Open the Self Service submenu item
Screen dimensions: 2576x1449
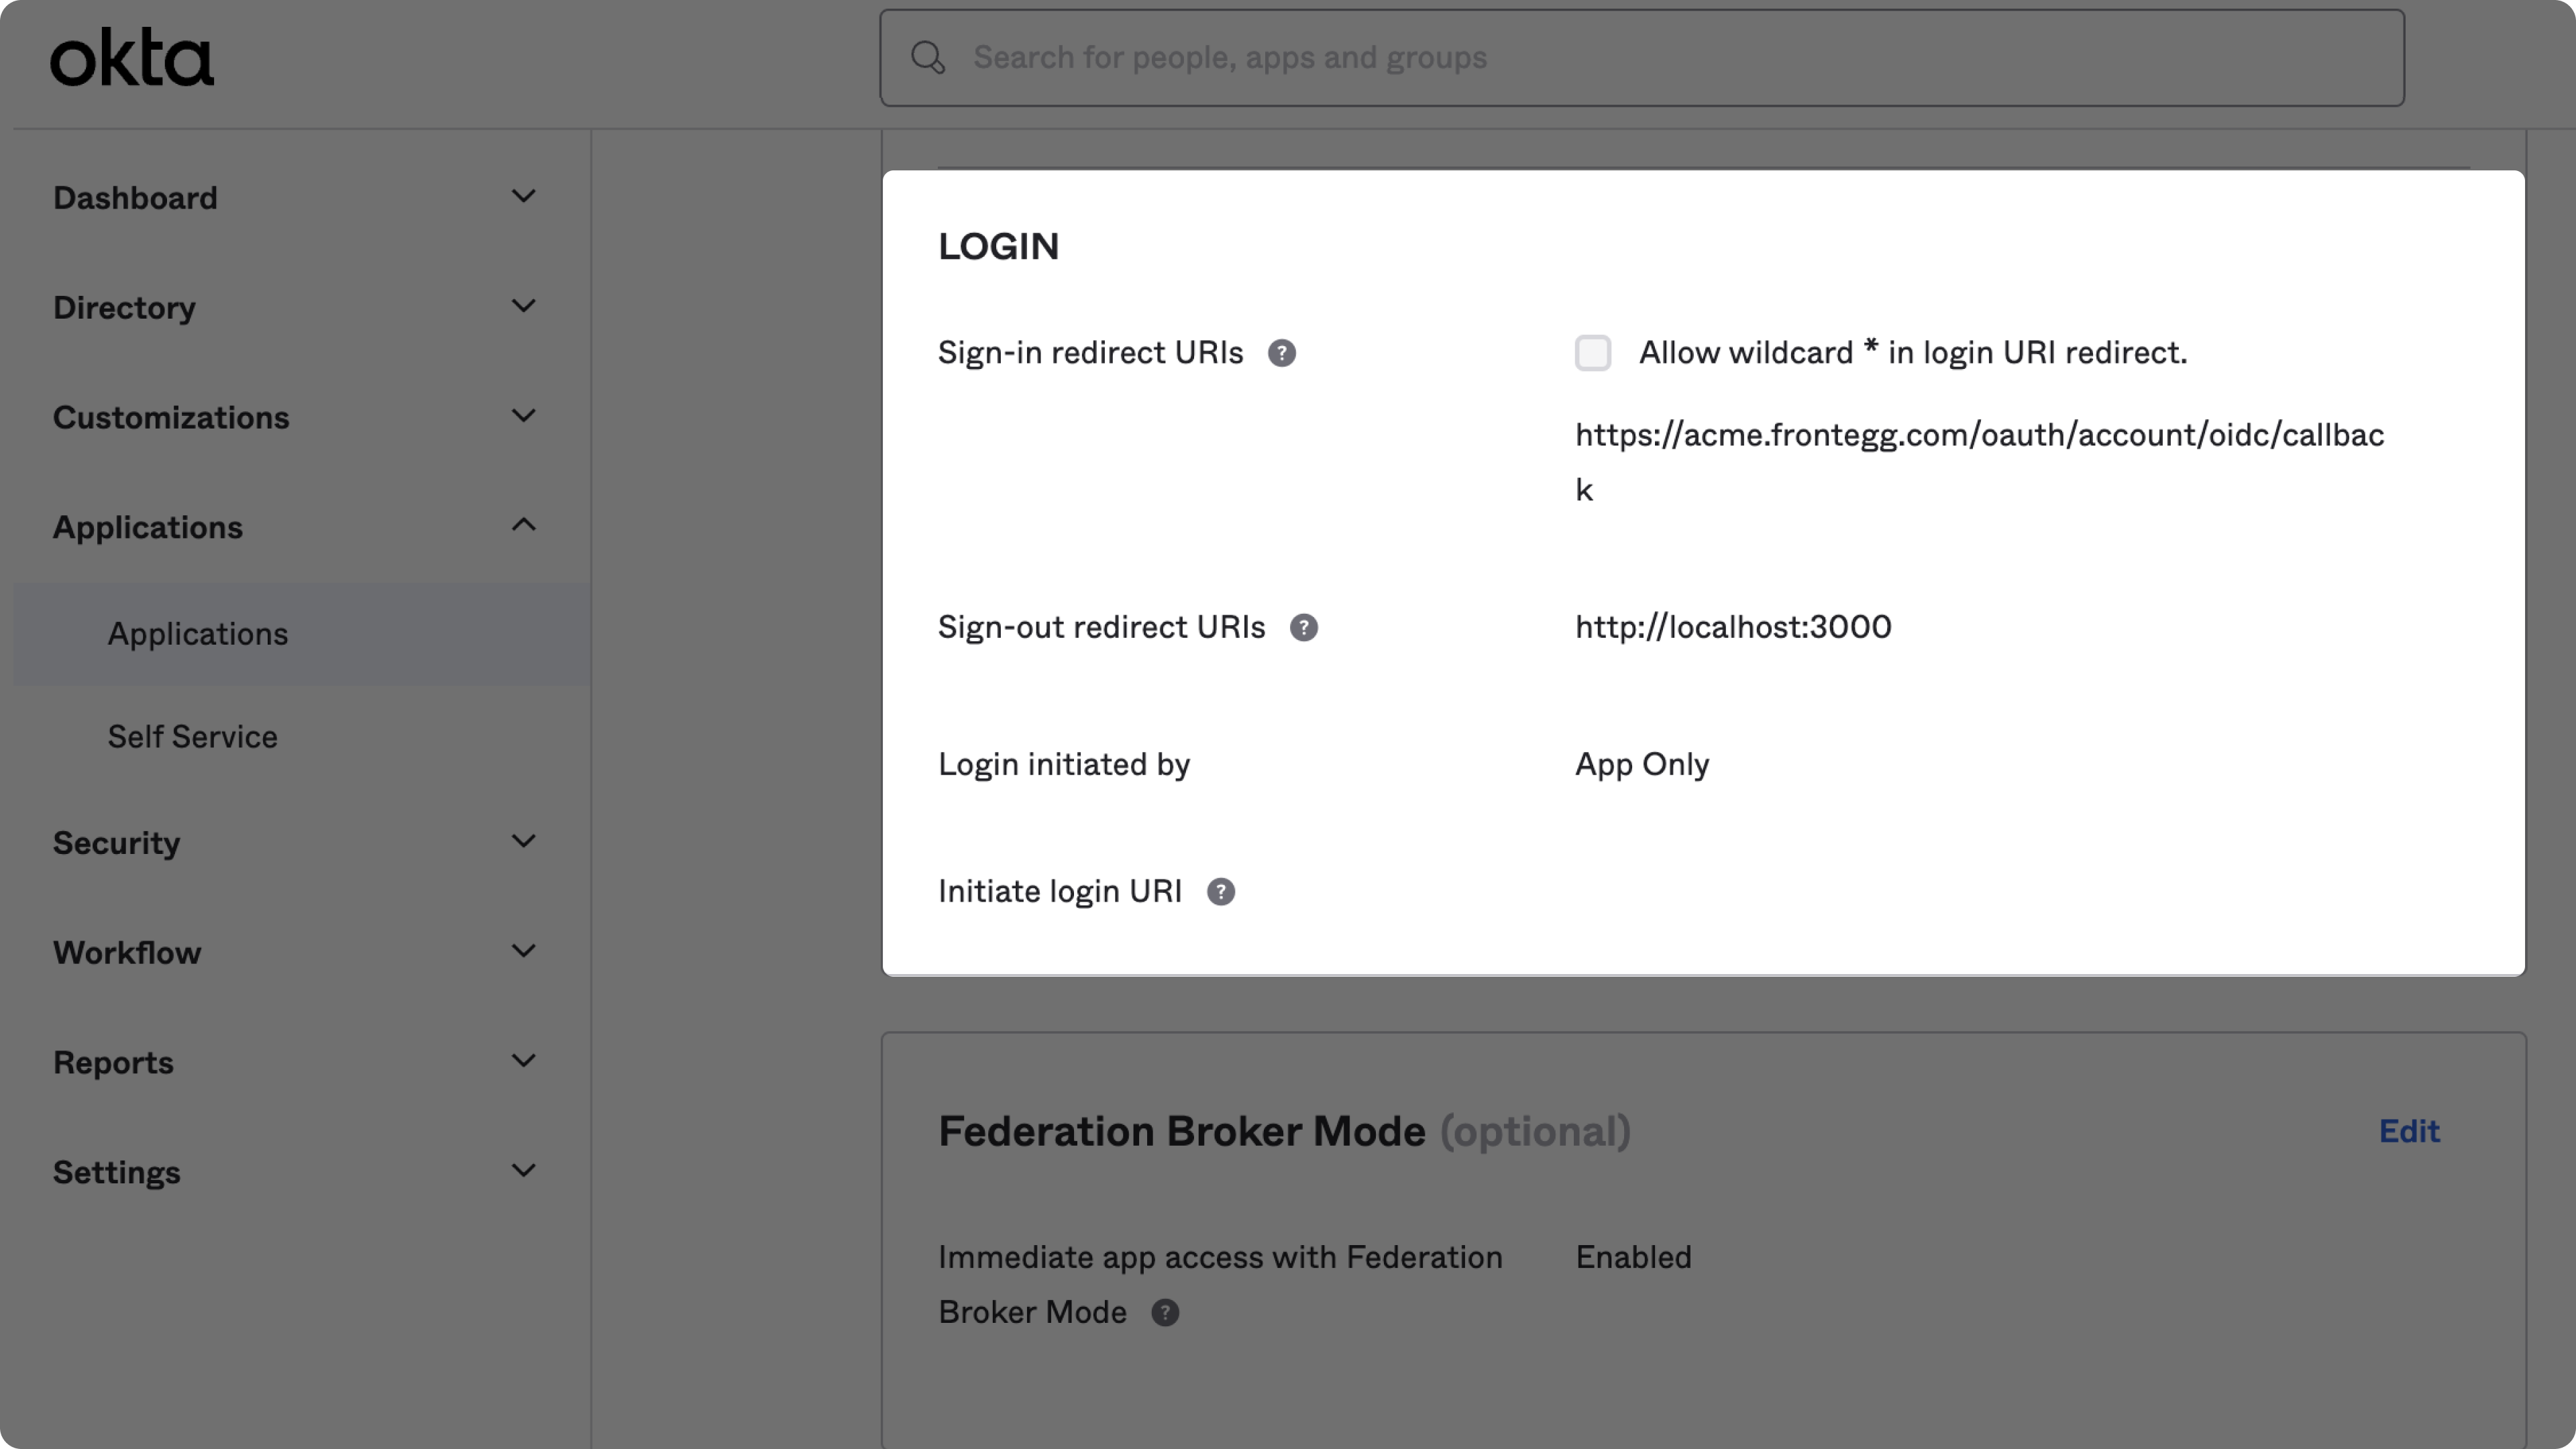coord(193,737)
